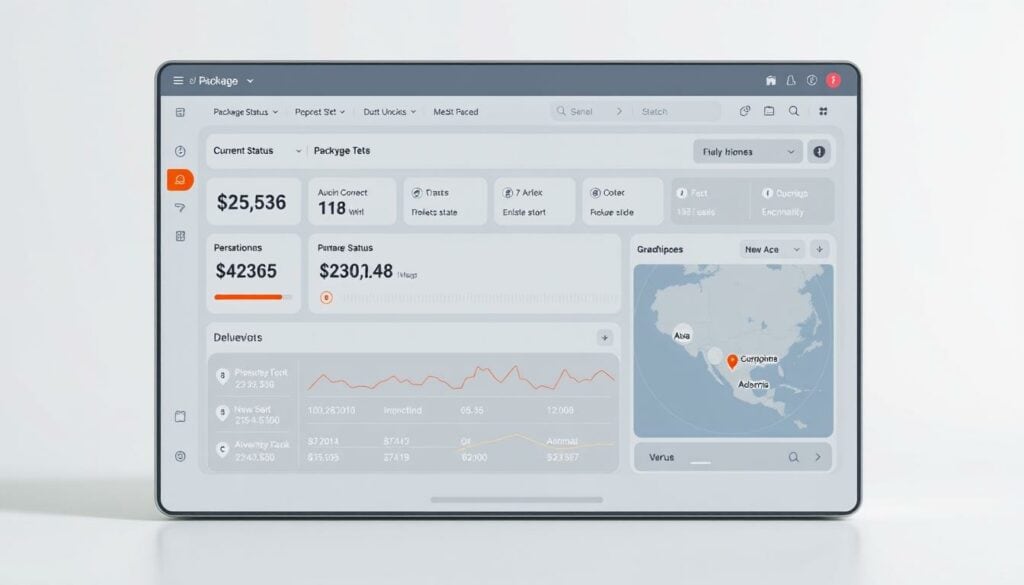Open the Tiasts Rolets state card
This screenshot has width=1024, height=585.
(x=445, y=202)
